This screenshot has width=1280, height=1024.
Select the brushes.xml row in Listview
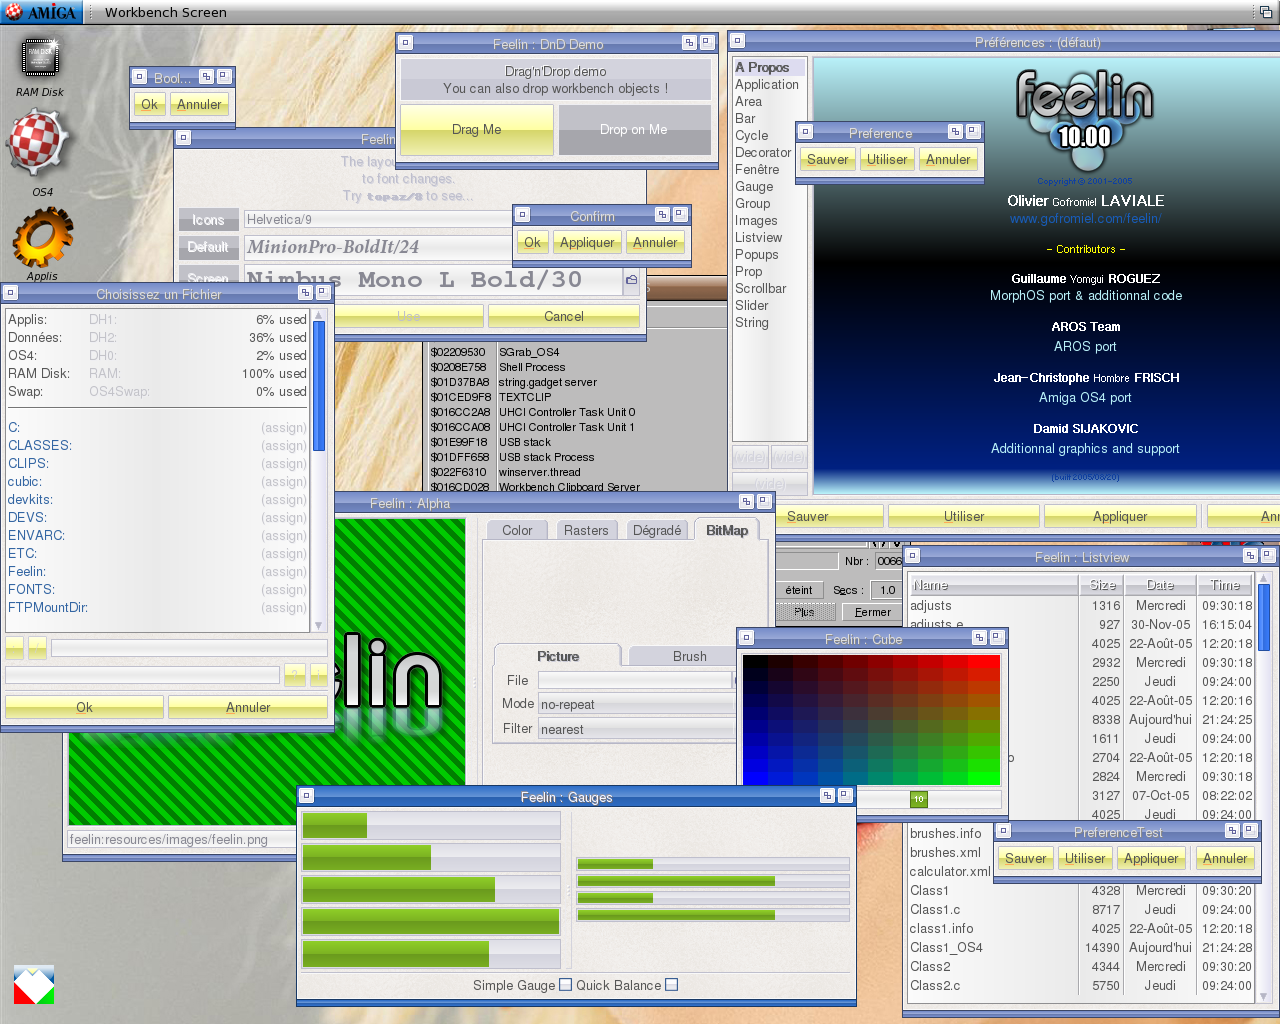[949, 852]
